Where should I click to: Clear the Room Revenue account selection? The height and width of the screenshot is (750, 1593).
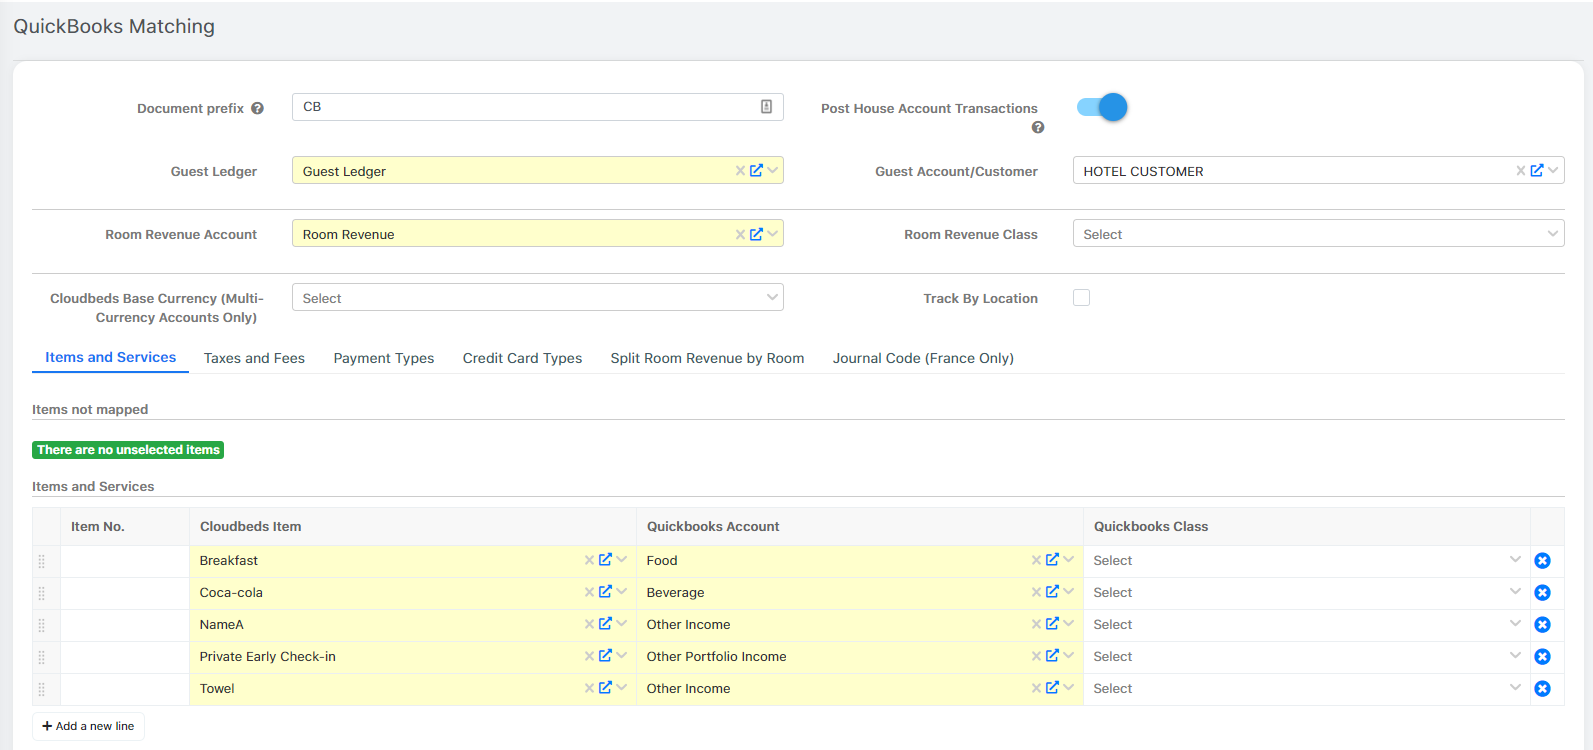tap(740, 235)
